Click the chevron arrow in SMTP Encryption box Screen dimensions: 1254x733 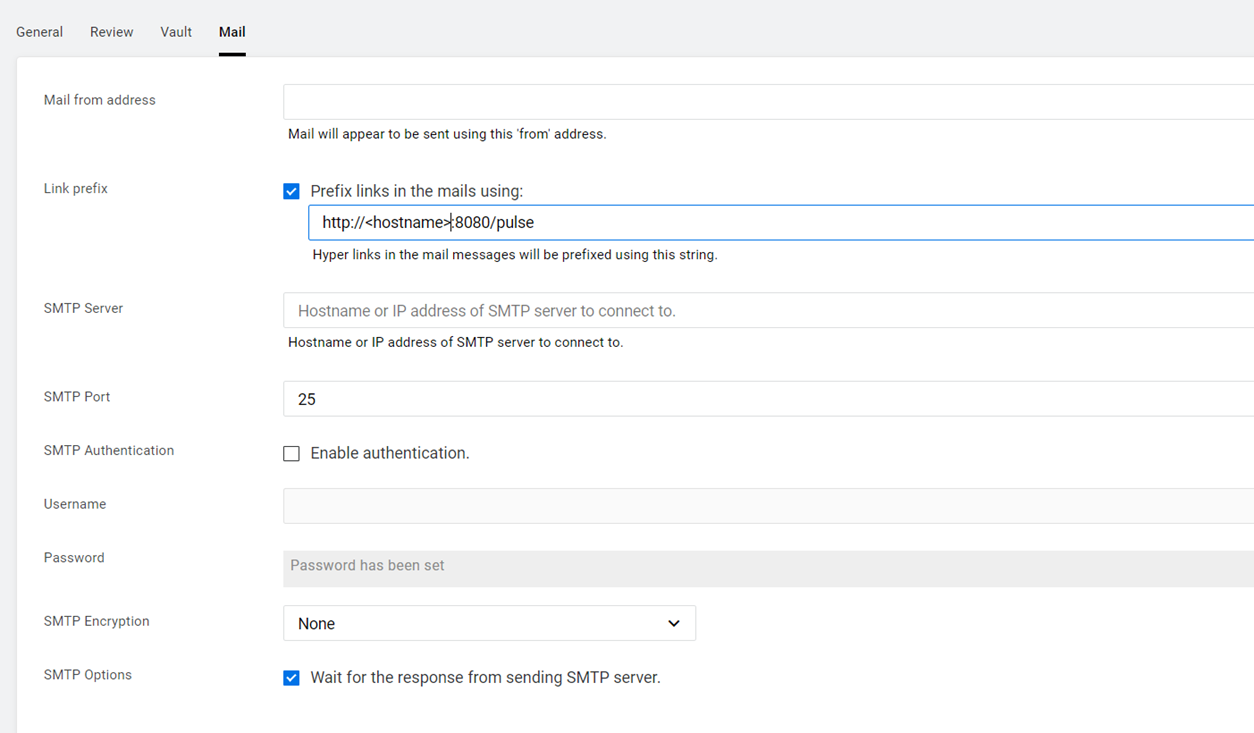point(674,623)
